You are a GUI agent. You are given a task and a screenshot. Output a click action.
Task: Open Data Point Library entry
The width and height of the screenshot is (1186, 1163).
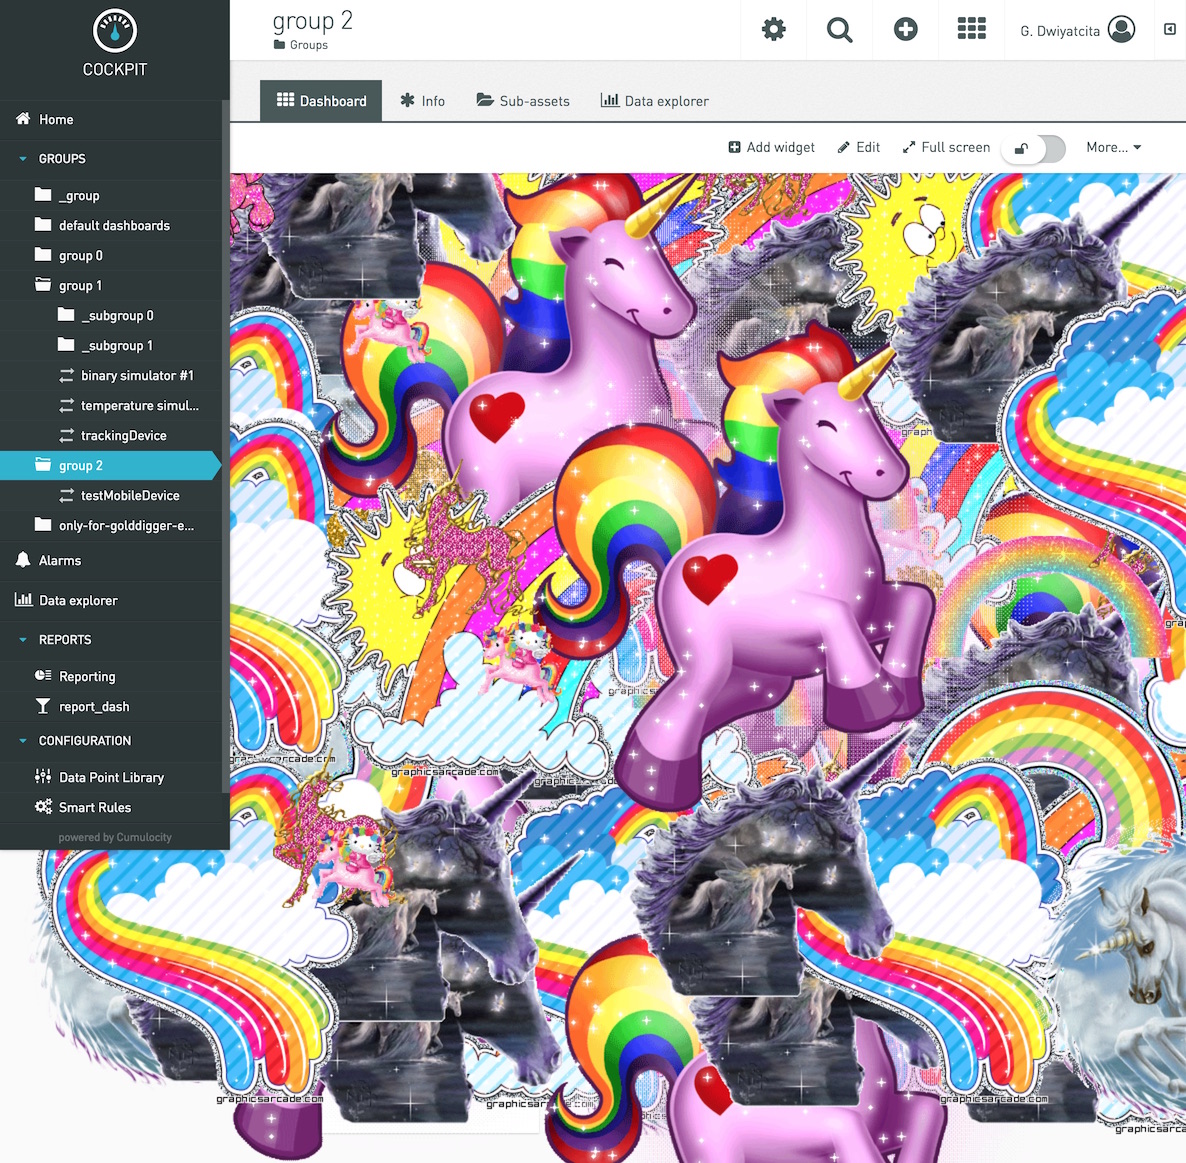click(111, 777)
